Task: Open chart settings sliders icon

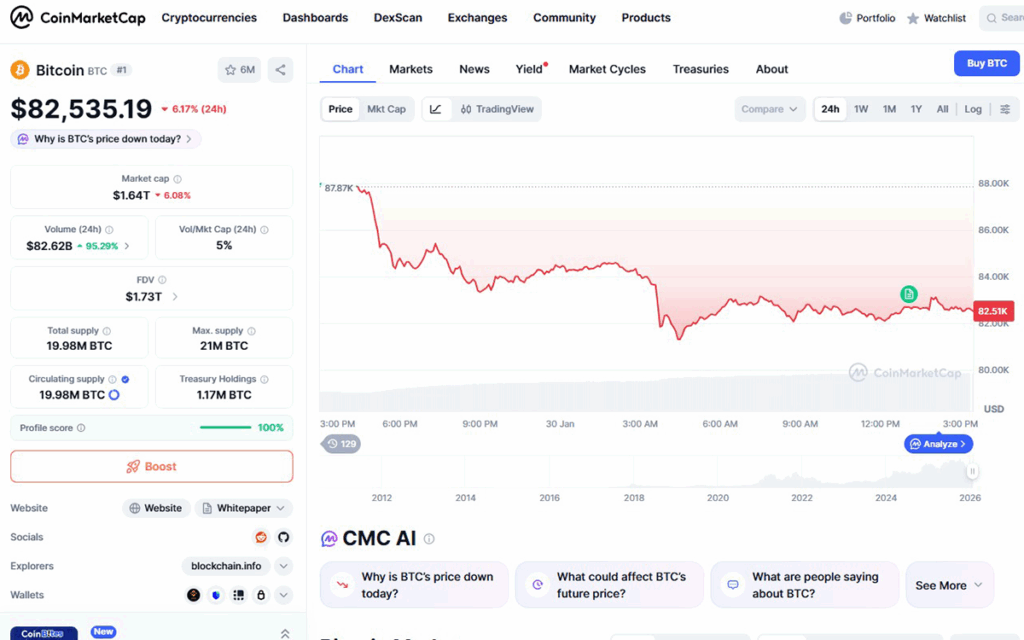Action: click(x=1005, y=109)
